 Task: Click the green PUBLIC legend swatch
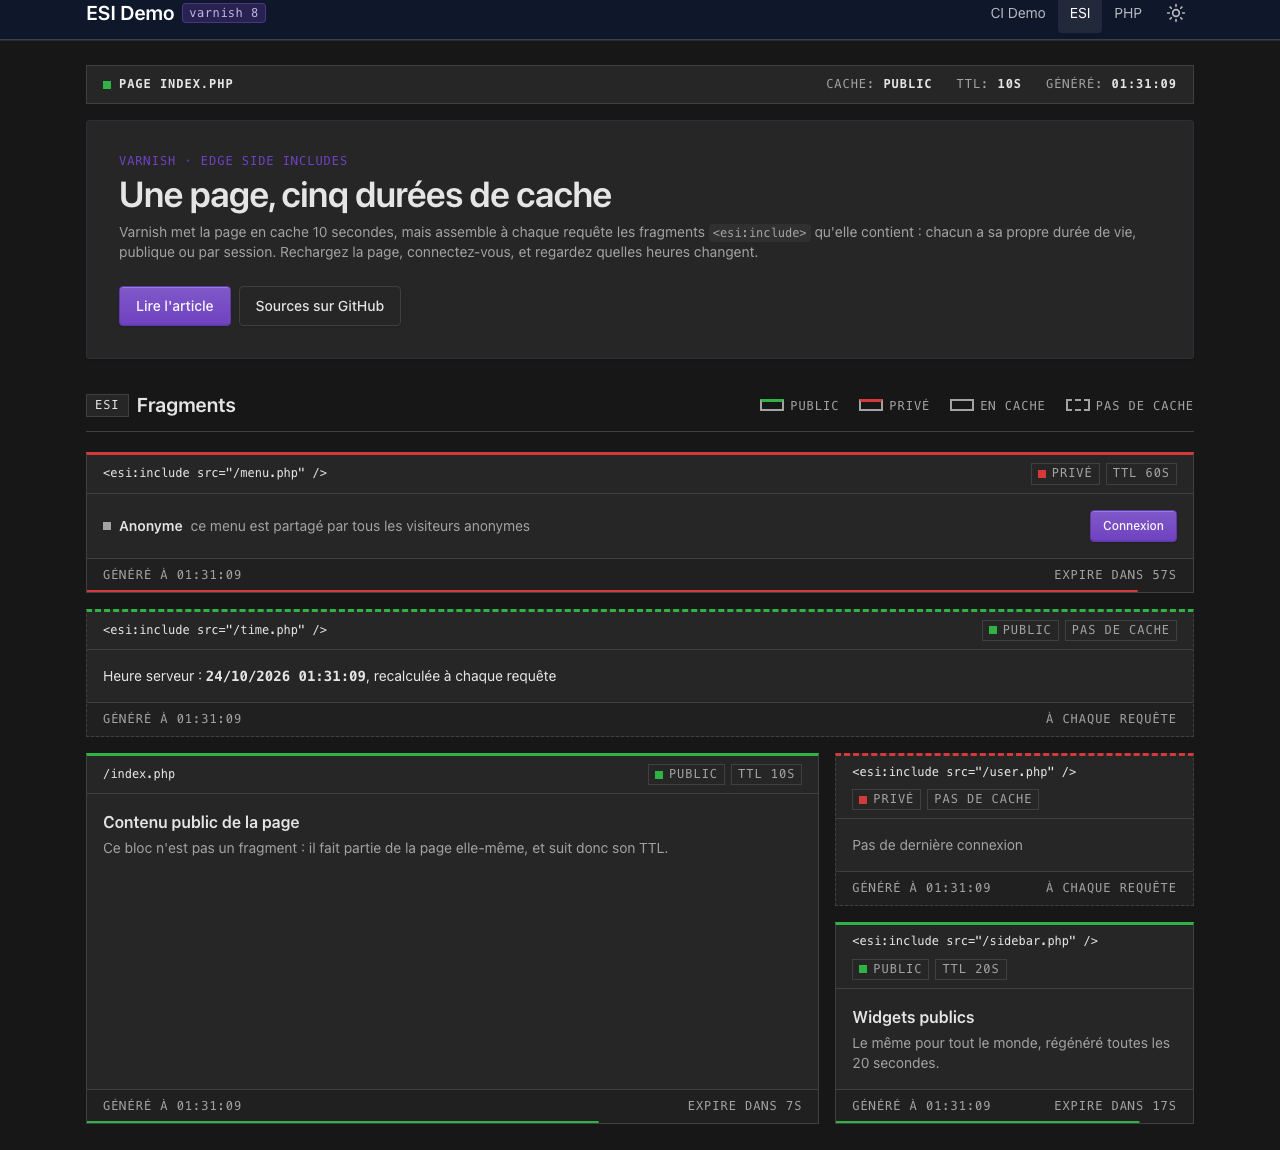(x=772, y=405)
